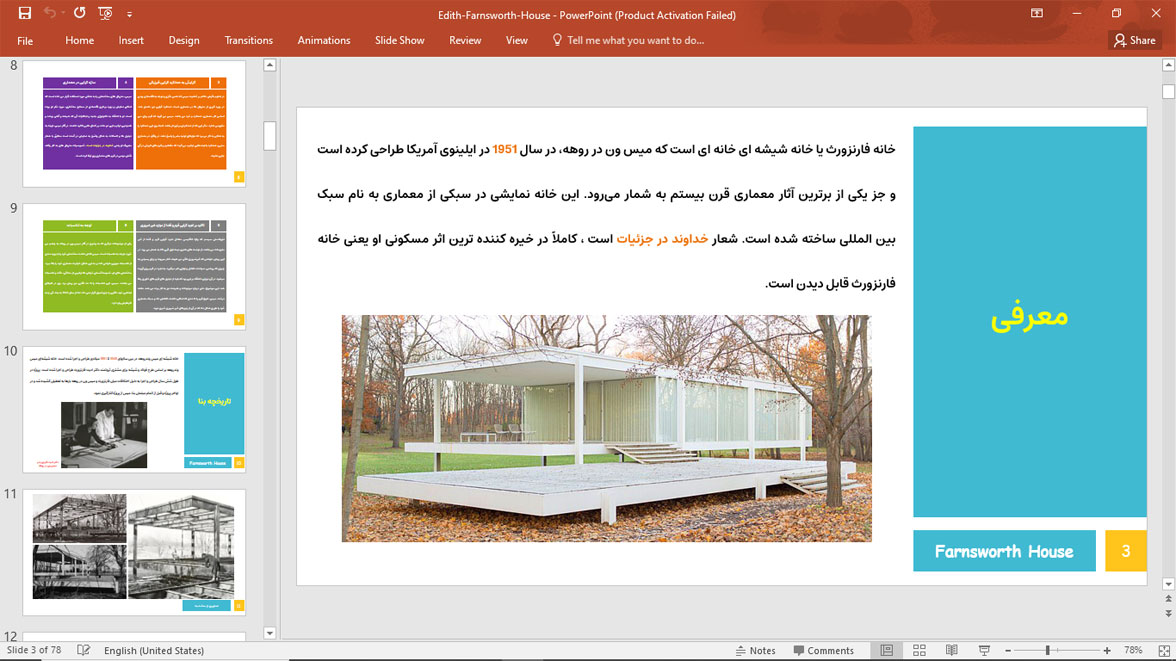
Task: Click zoom out minus button
Action: [x=1008, y=650]
